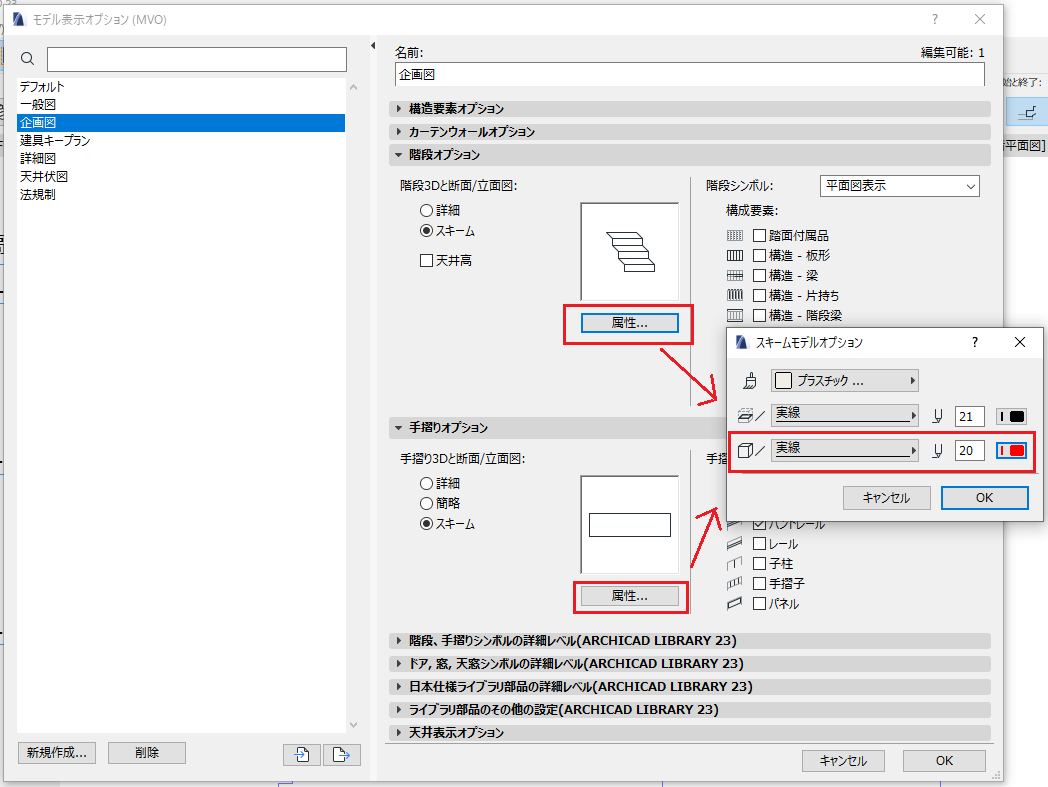The height and width of the screenshot is (787, 1048).
Task: Click the red pen color swatch
Action: [x=1011, y=451]
